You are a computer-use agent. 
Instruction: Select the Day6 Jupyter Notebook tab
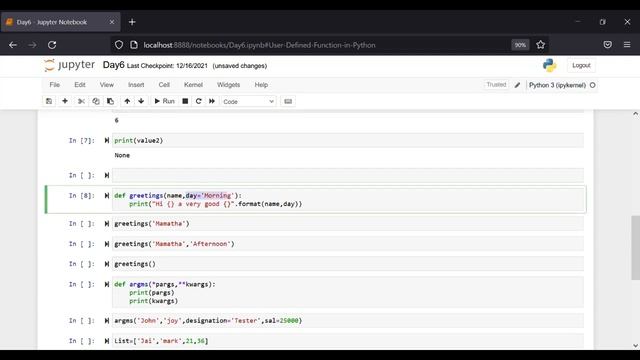pyautogui.click(x=60, y=22)
